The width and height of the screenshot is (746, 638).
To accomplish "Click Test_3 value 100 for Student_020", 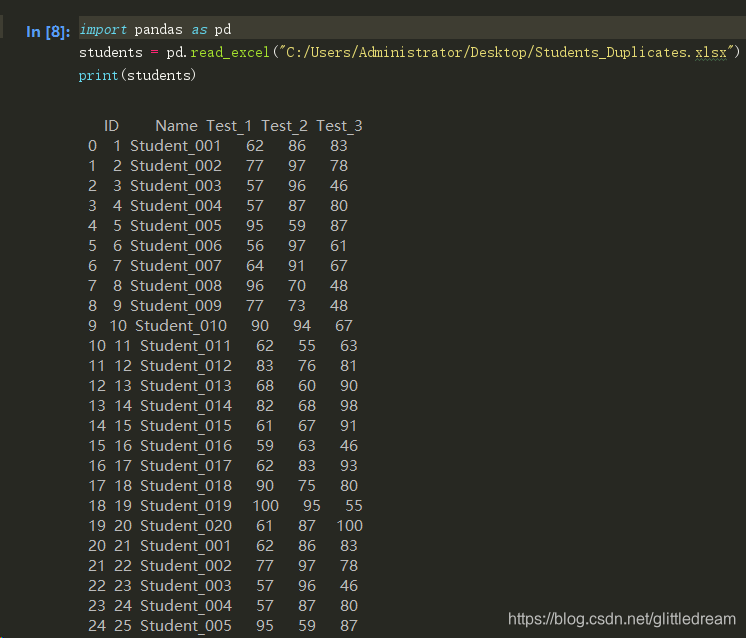I will (x=350, y=525).
